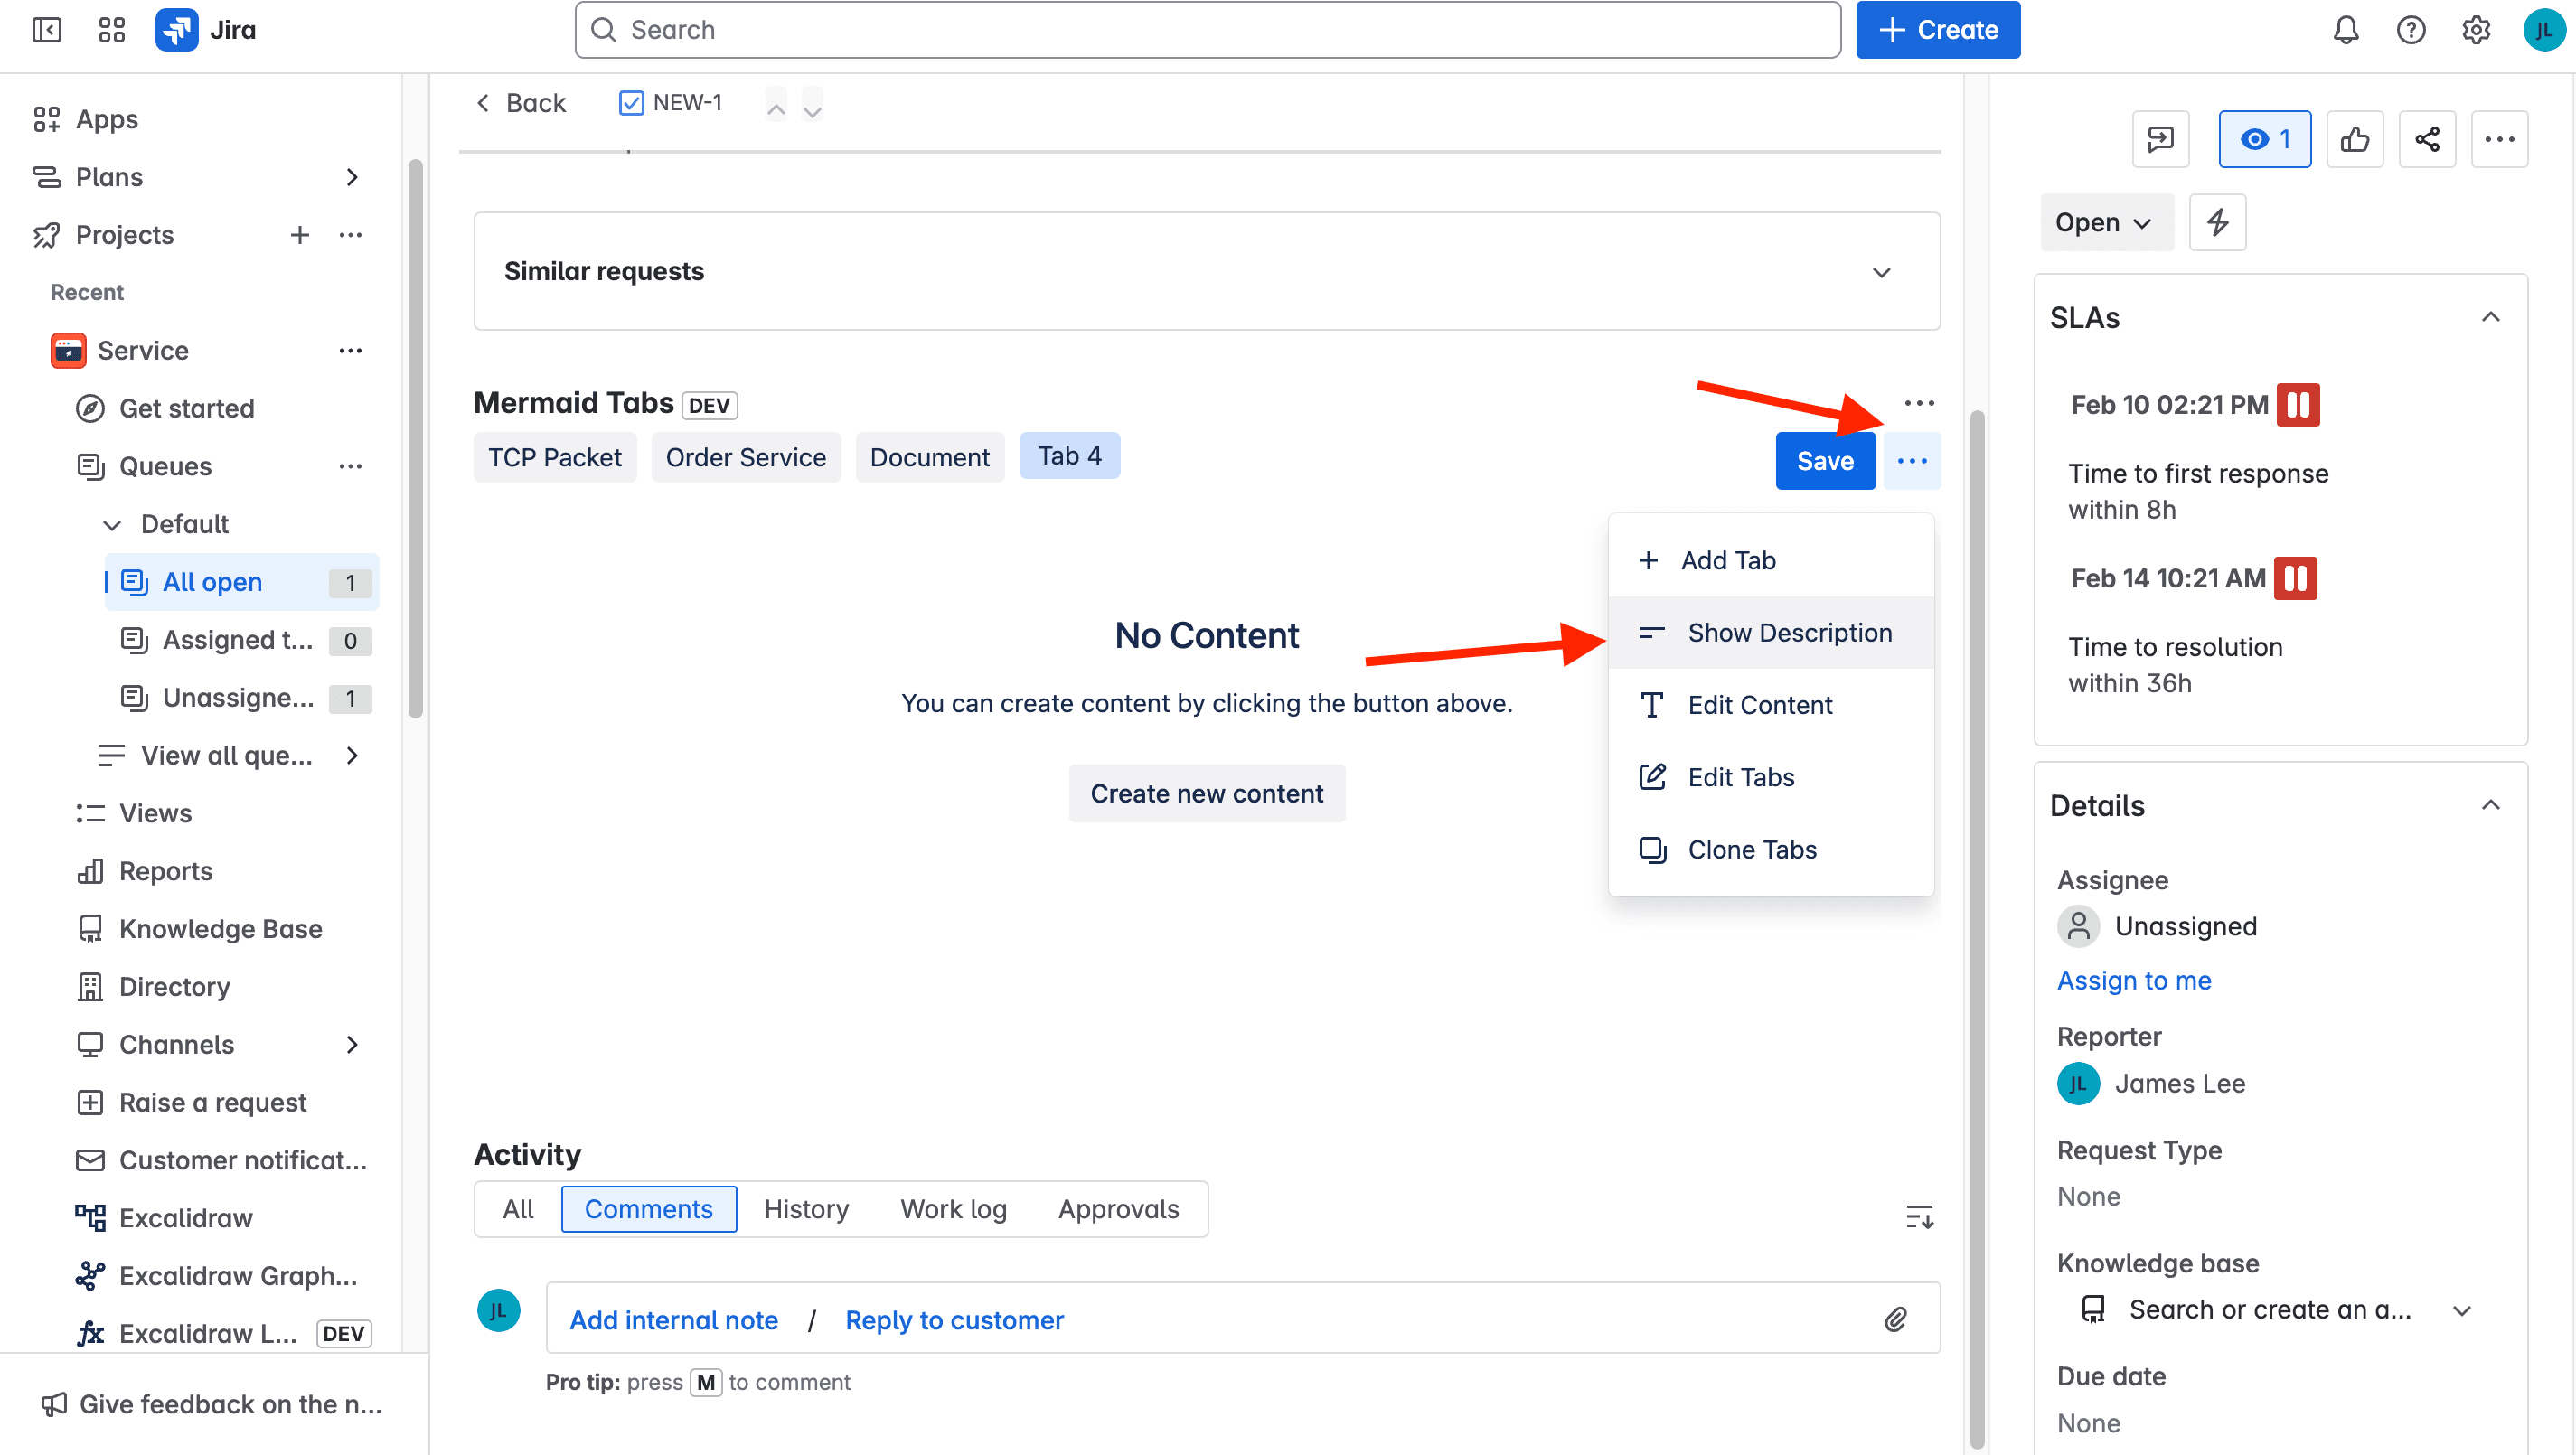Toggle the watch eye button
Screen dimensions: 2576x1455
click(2264, 139)
